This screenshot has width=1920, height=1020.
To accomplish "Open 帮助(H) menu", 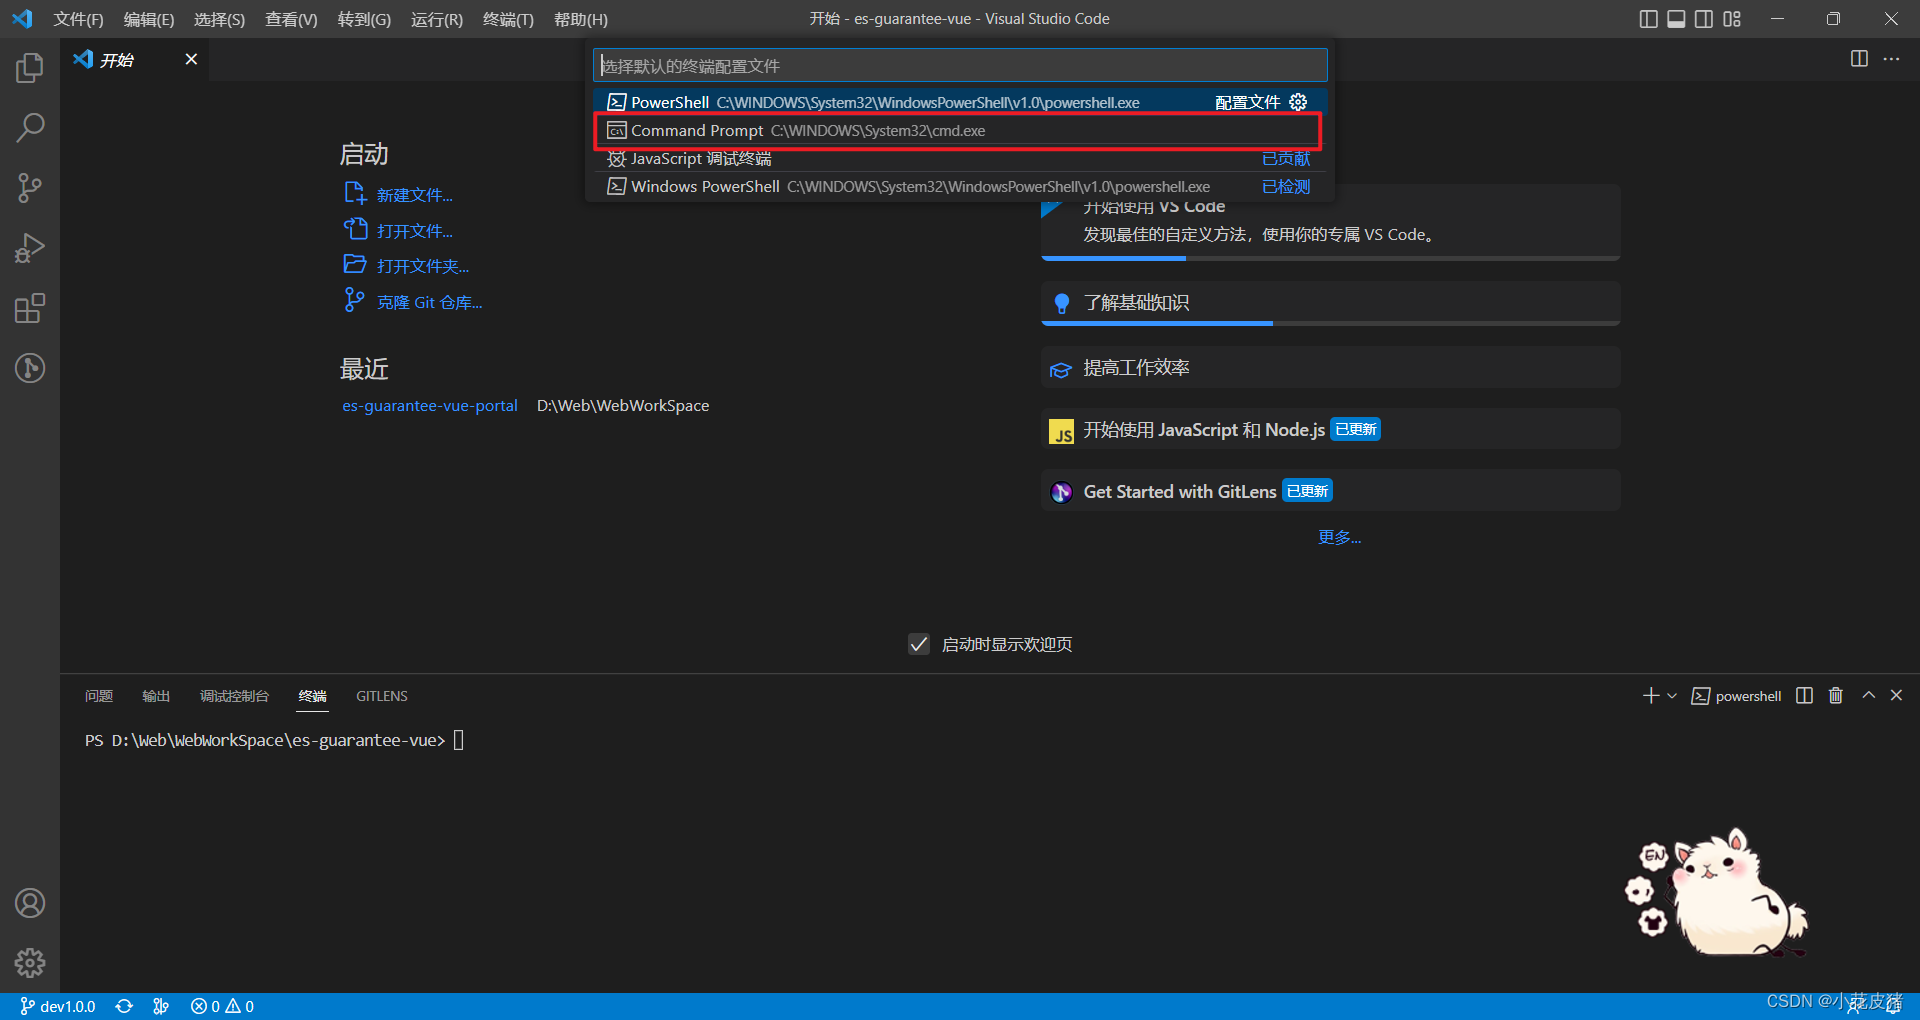I will (x=581, y=19).
